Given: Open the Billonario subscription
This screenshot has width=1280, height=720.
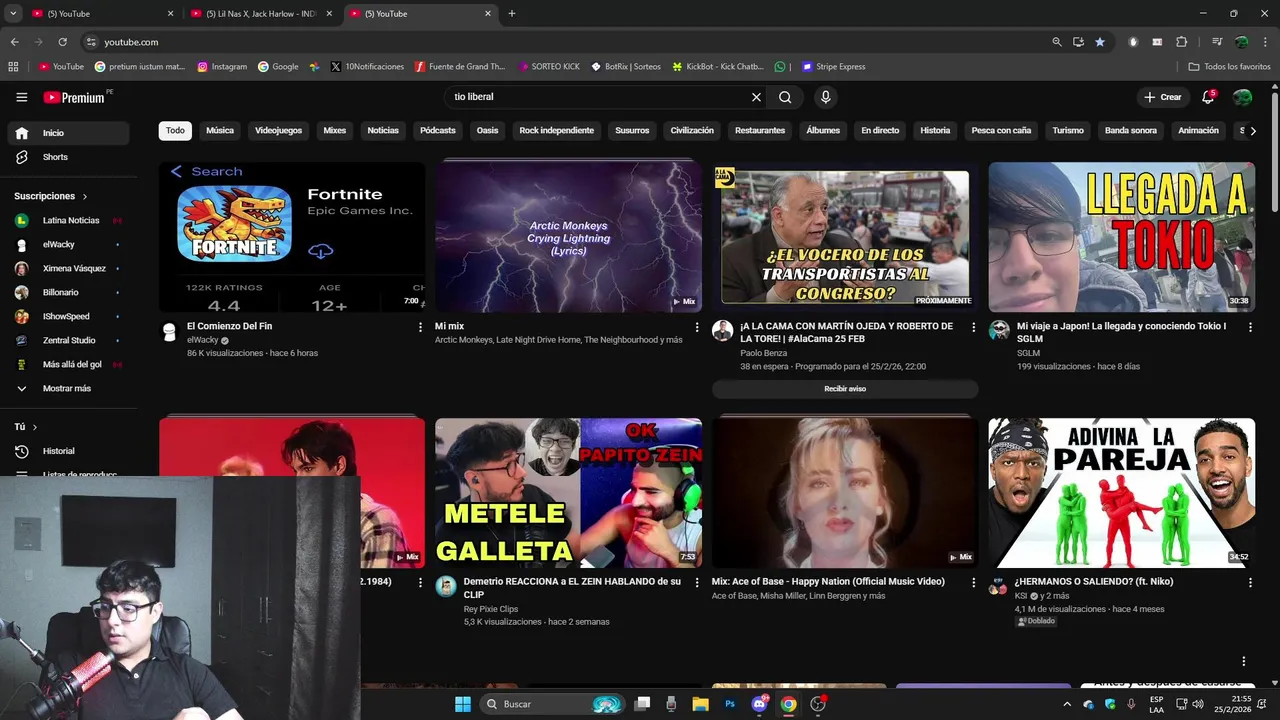Looking at the screenshot, I should click(x=69, y=292).
